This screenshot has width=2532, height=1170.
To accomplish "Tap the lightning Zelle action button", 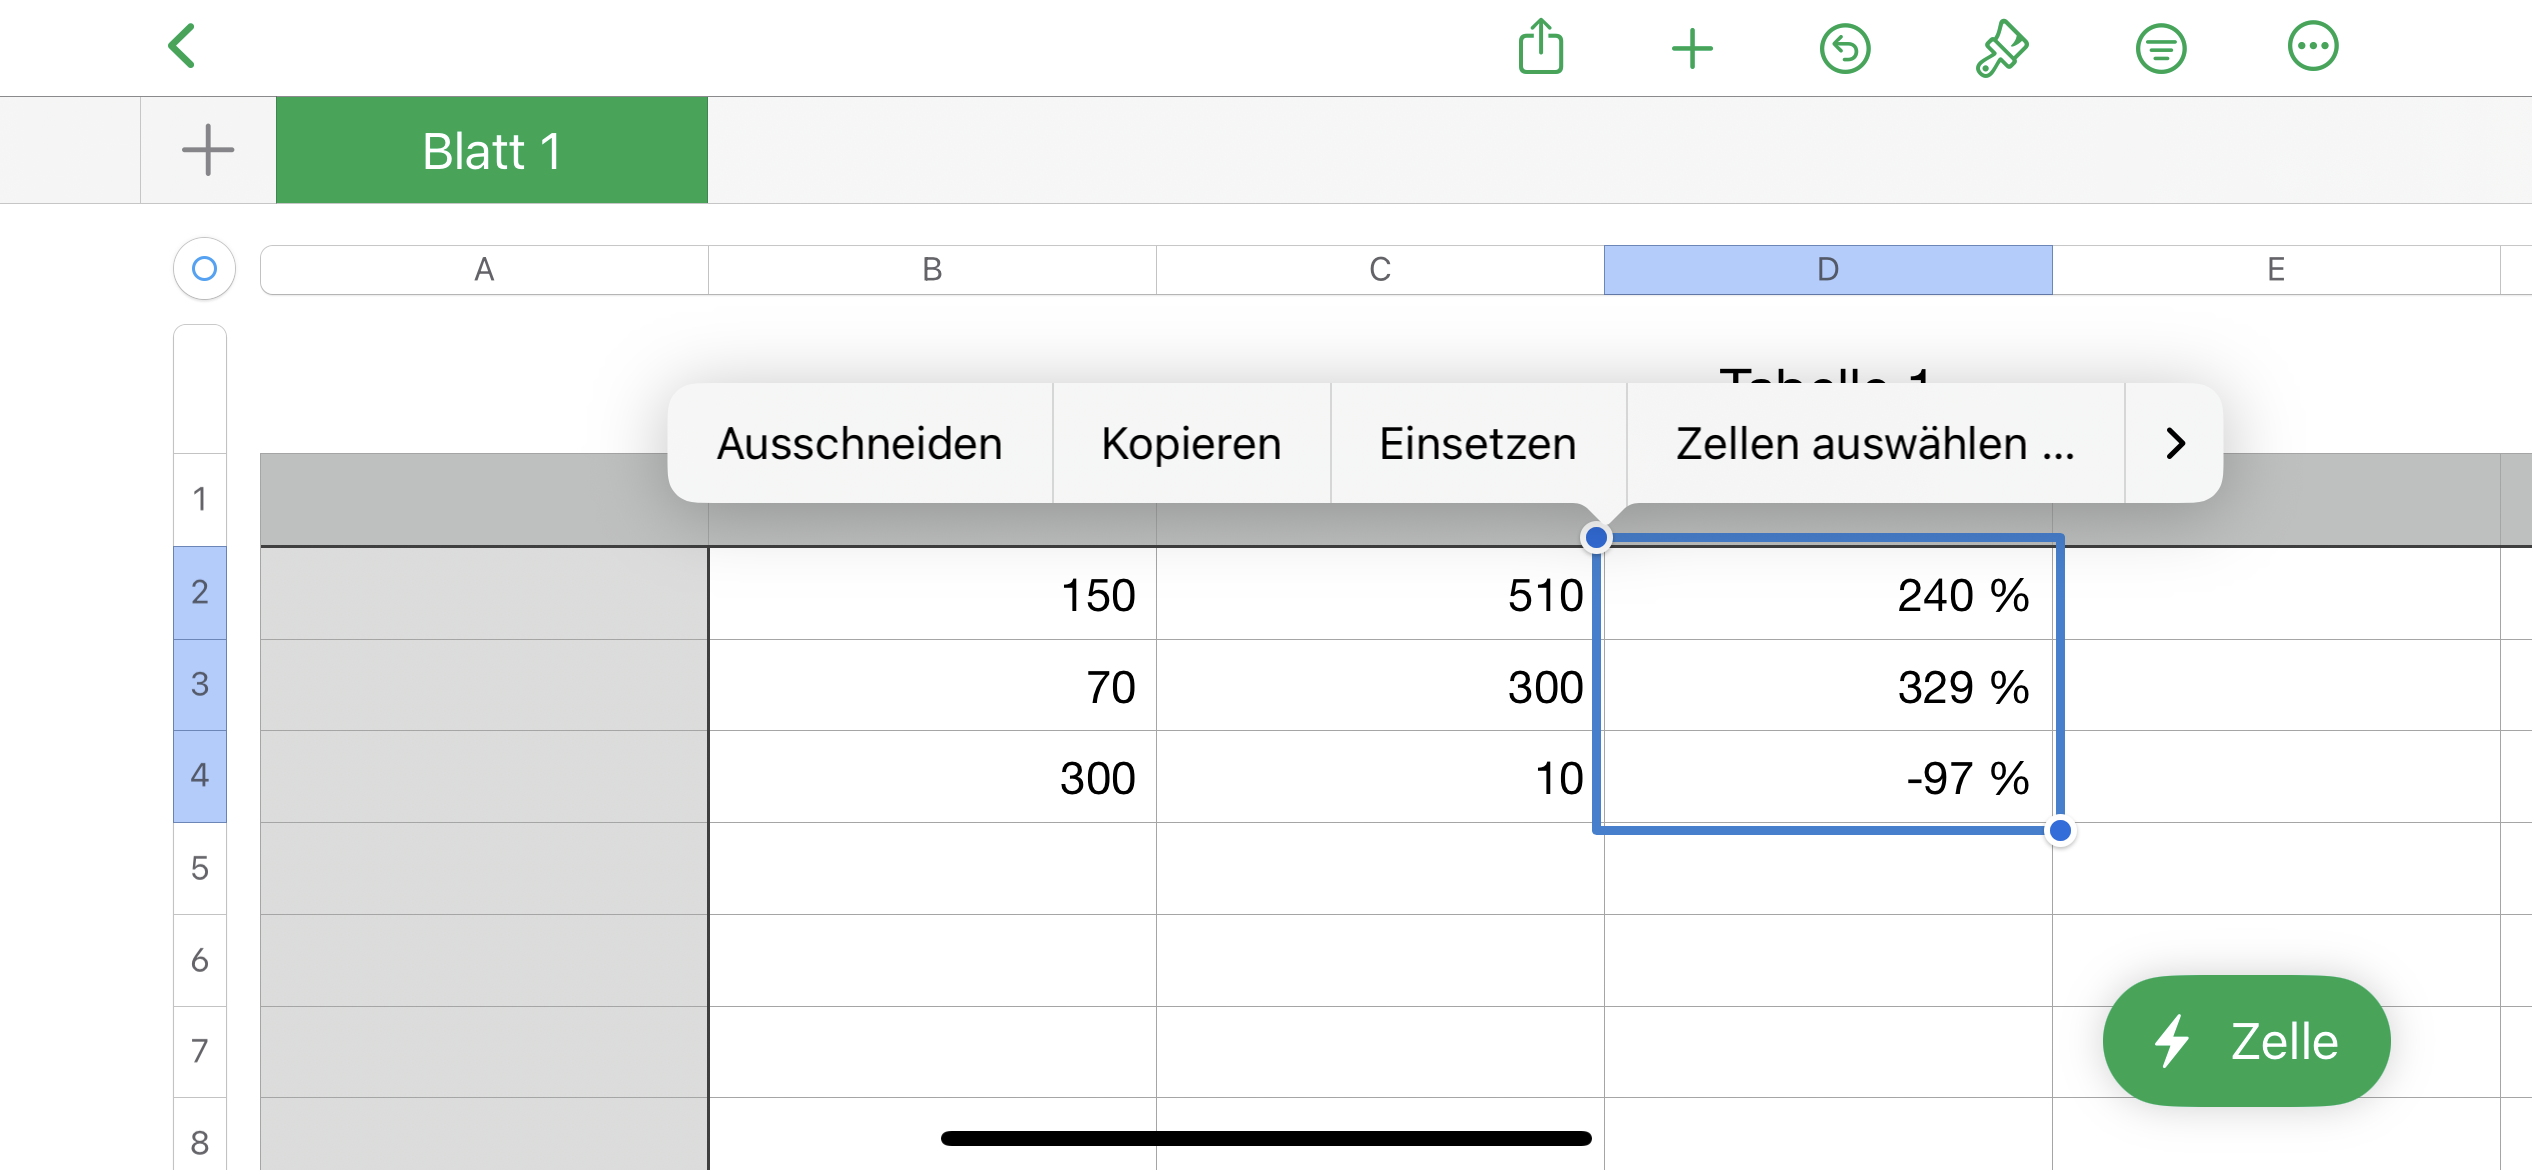I will (x=2246, y=1041).
